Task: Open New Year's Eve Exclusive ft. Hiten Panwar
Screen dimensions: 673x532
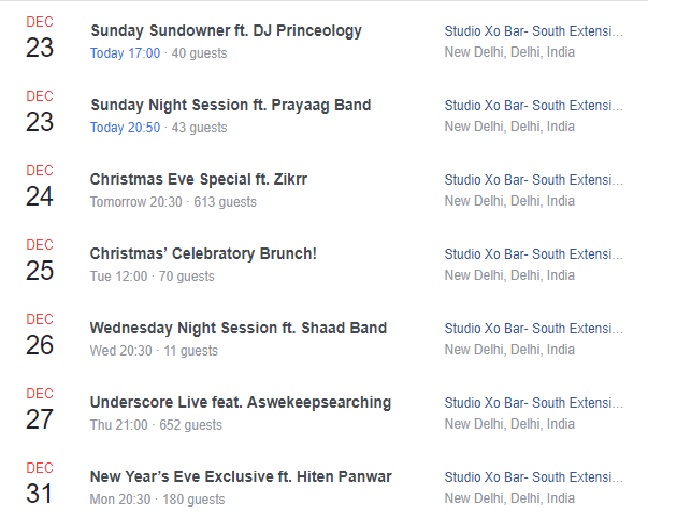Action: (240, 477)
